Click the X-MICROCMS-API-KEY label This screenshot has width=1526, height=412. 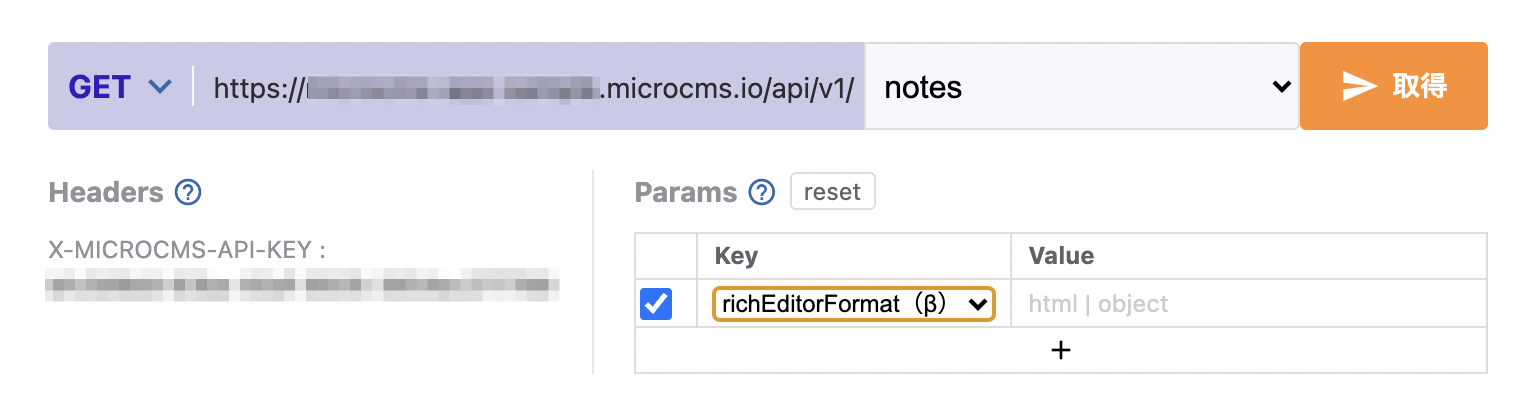coord(186,250)
